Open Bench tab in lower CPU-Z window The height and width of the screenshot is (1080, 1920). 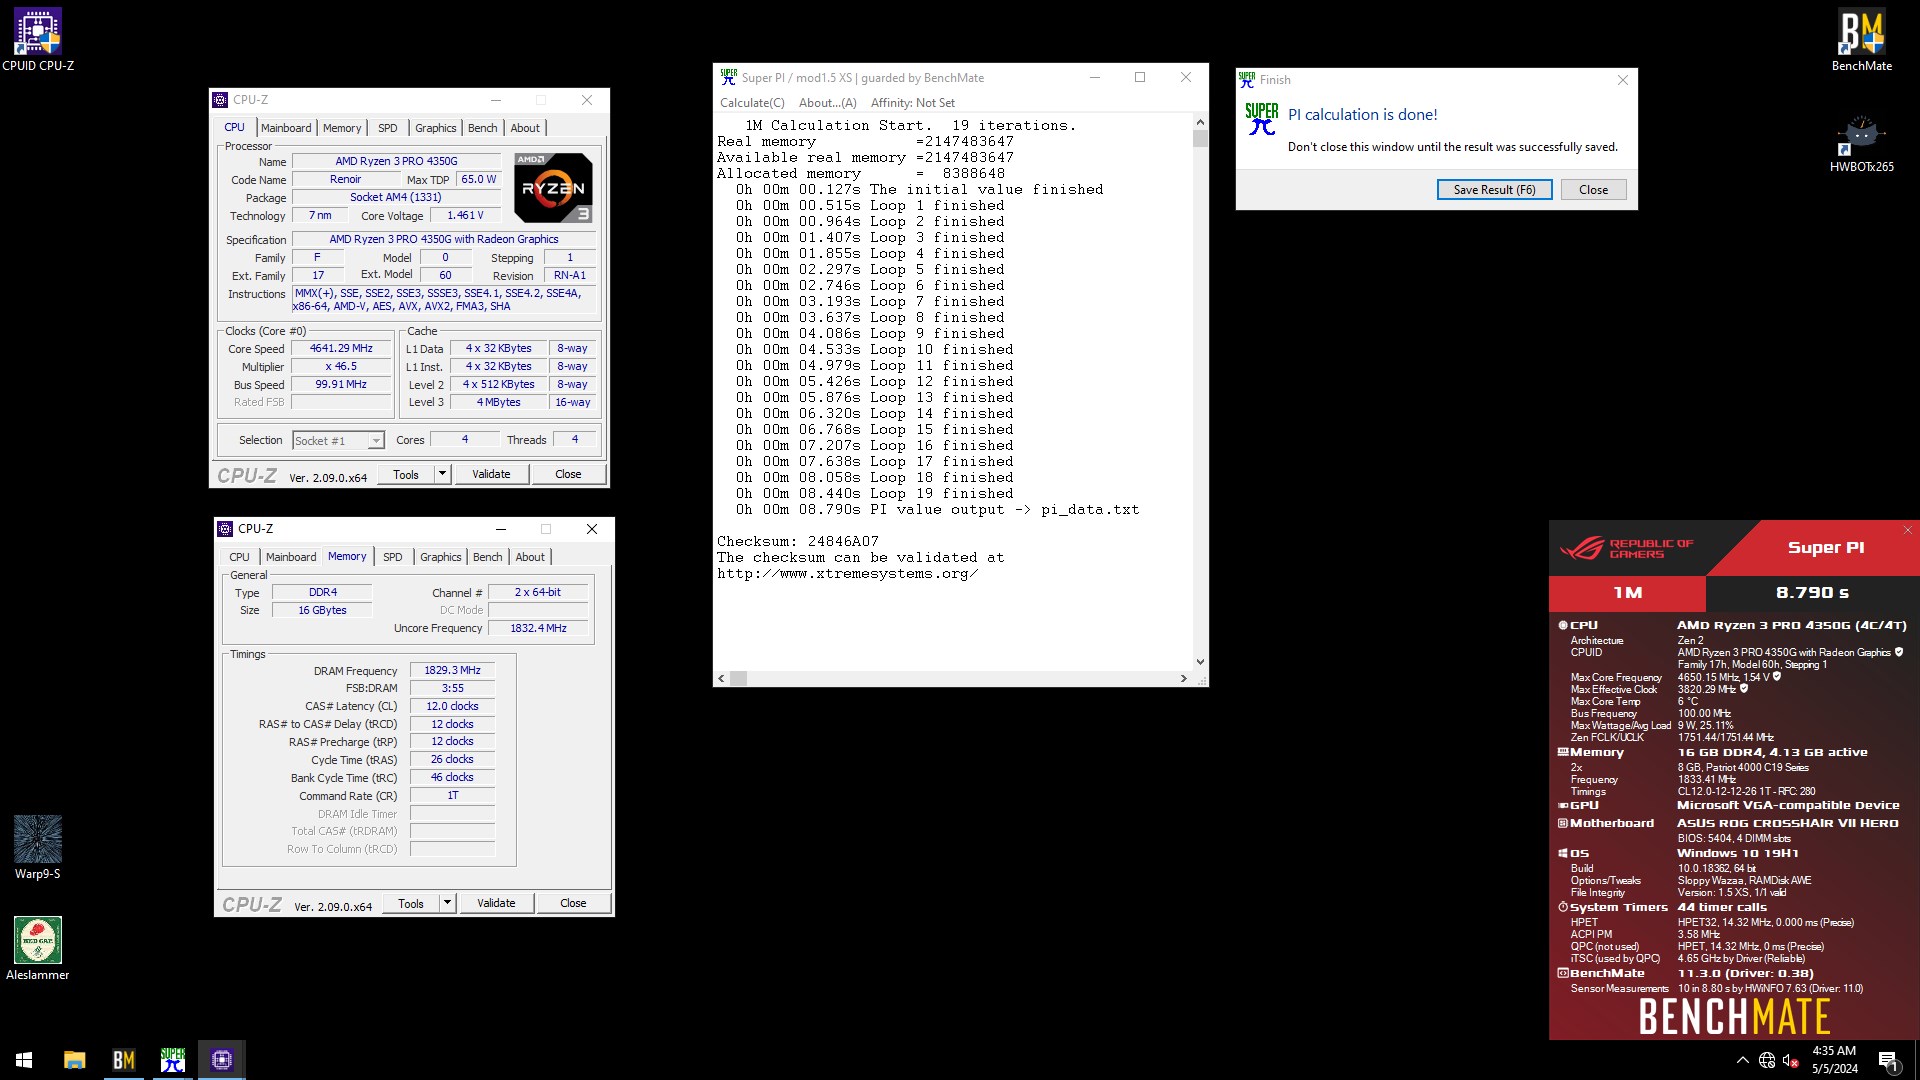(488, 557)
